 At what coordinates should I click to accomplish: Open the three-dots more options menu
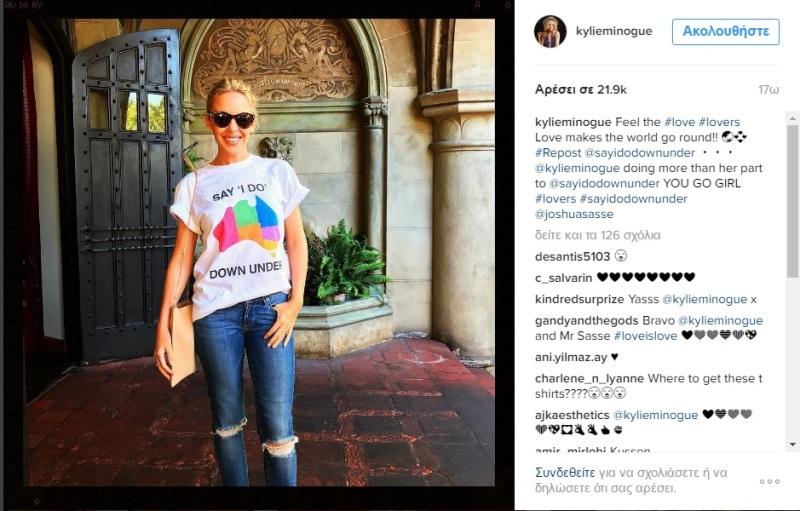[x=769, y=481]
